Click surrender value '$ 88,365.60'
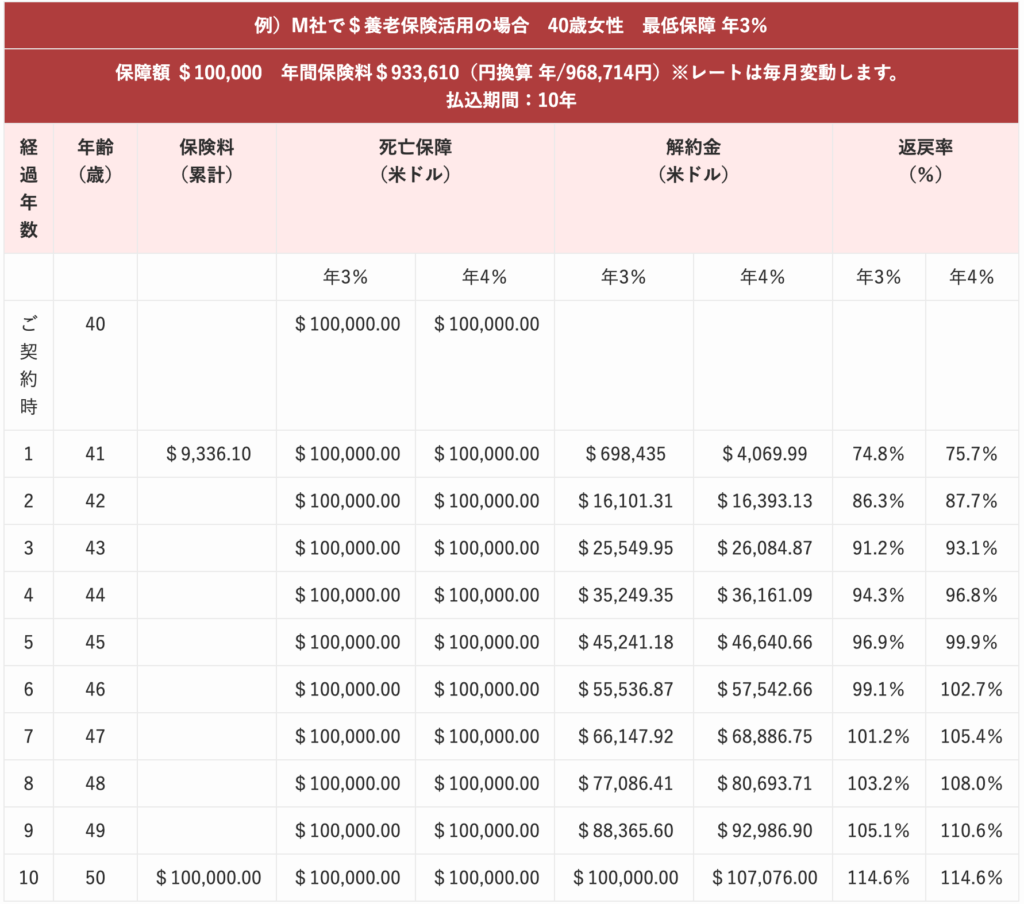Image resolution: width=1024 pixels, height=904 pixels. coord(625,830)
